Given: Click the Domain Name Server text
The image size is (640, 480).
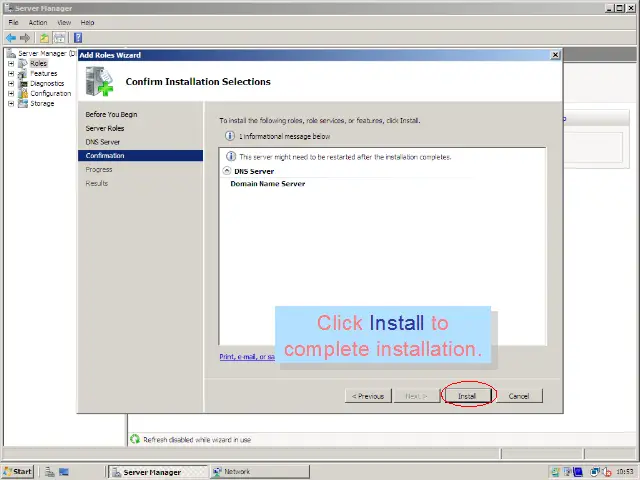Looking at the screenshot, I should (268, 184).
